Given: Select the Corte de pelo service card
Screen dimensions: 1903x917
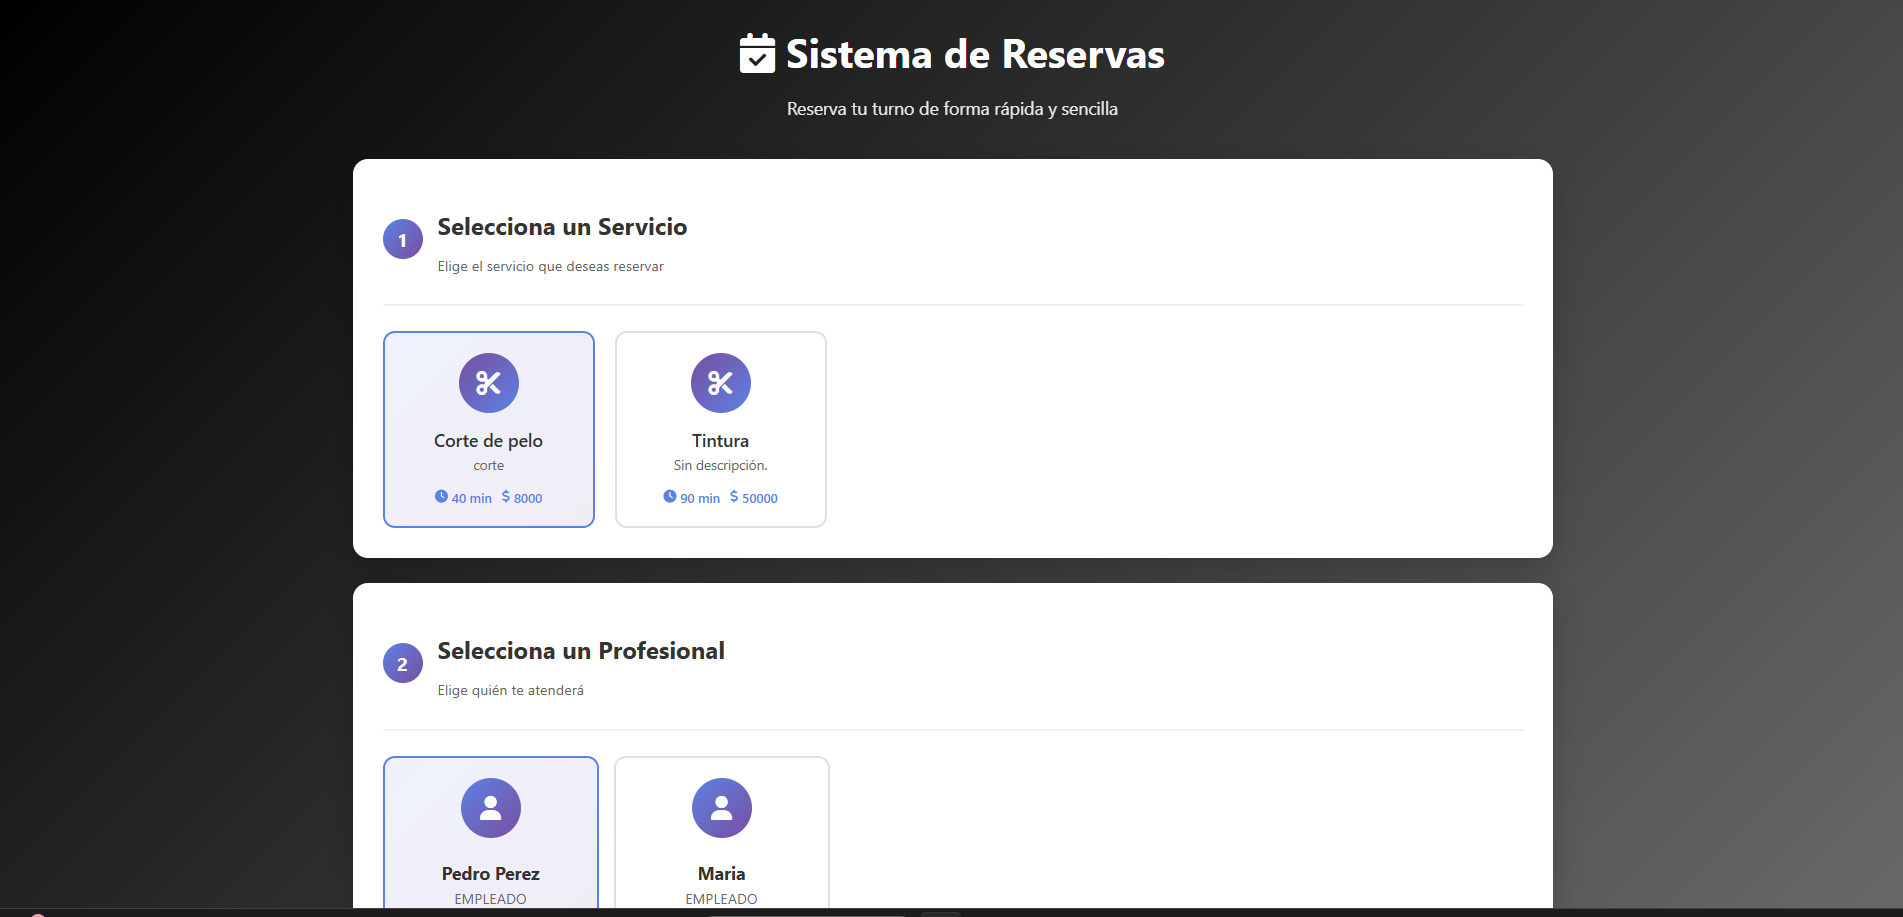Looking at the screenshot, I should 488,429.
